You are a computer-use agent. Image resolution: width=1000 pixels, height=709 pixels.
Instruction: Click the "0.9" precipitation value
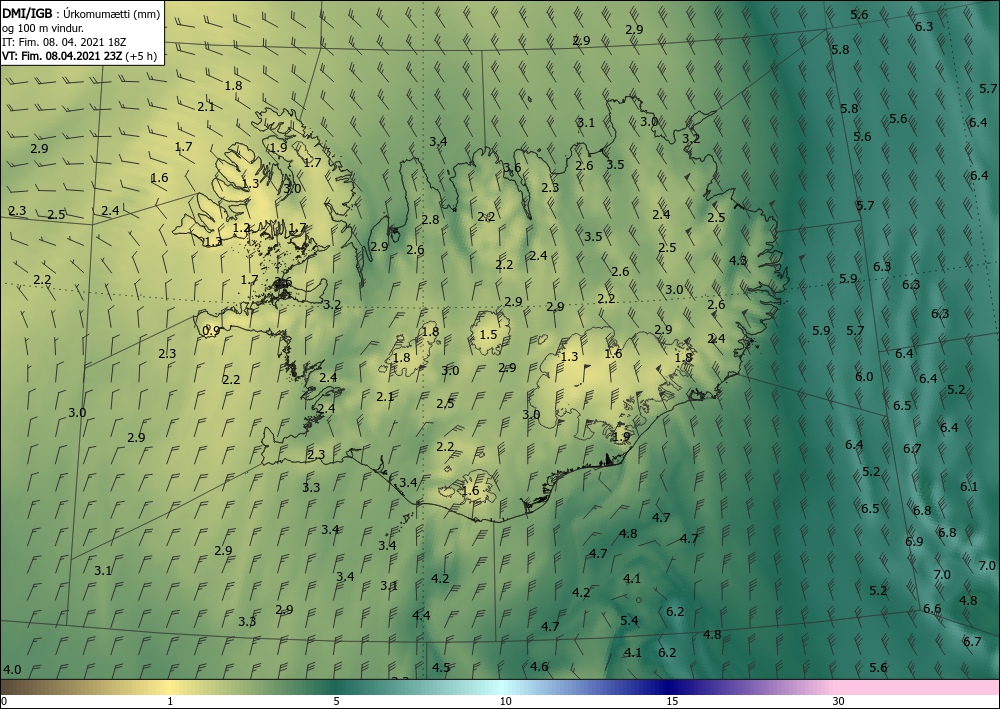[x=211, y=330]
